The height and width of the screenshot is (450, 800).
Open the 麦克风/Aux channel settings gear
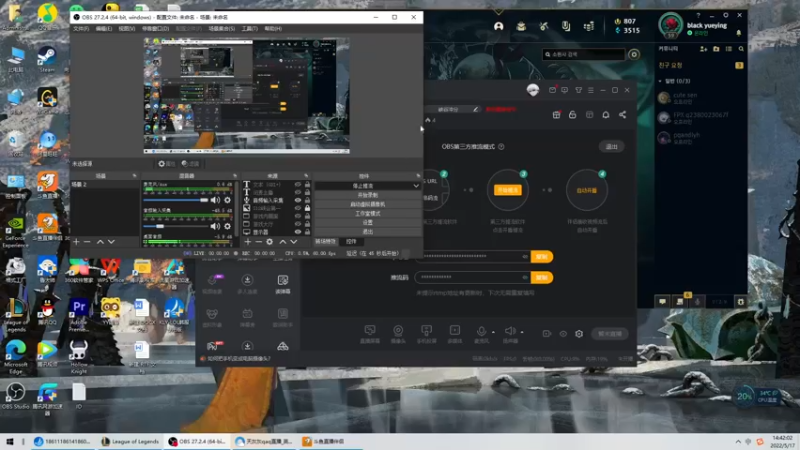pos(228,200)
